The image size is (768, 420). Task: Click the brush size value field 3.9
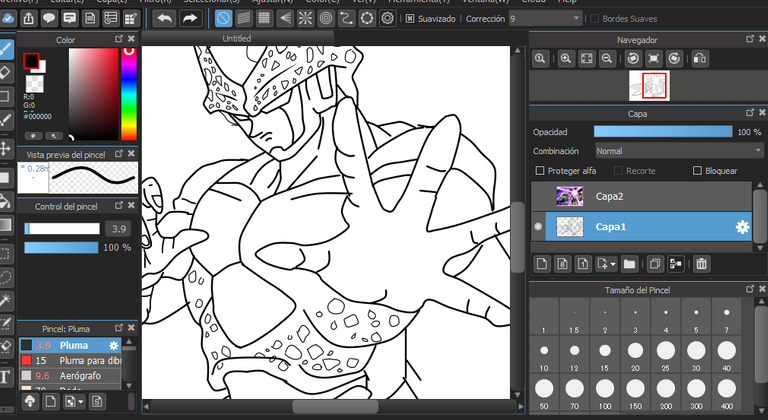(x=118, y=228)
